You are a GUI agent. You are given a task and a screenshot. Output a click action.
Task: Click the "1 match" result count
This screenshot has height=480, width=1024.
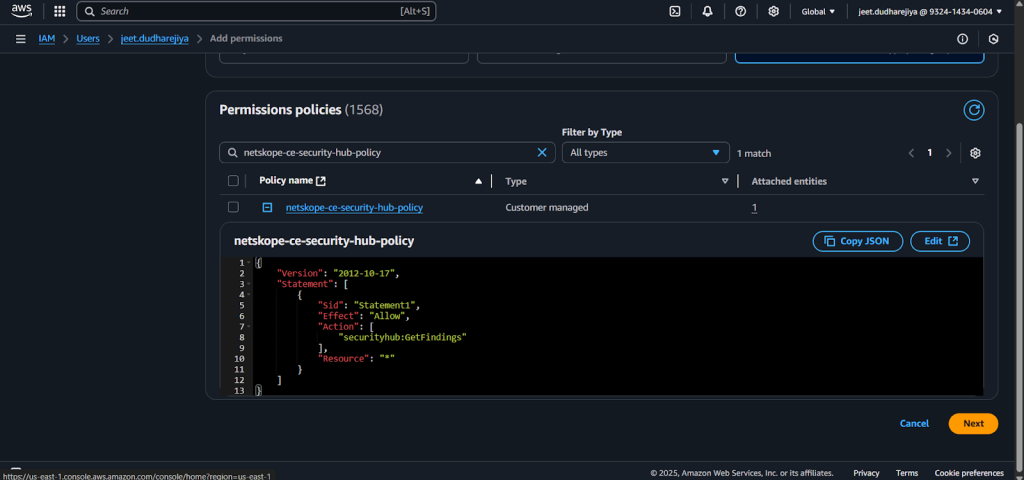[x=754, y=153]
